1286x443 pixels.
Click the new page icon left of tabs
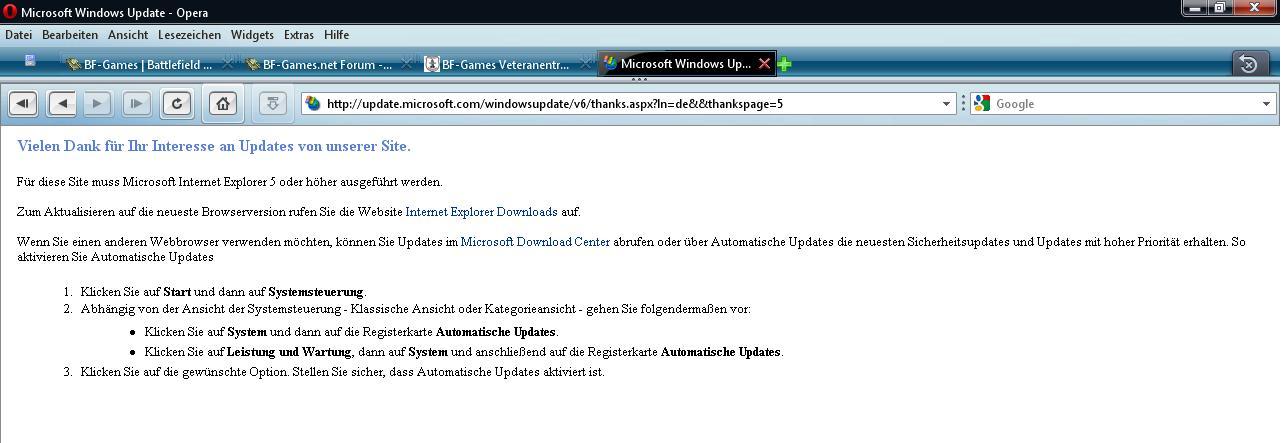pos(30,61)
